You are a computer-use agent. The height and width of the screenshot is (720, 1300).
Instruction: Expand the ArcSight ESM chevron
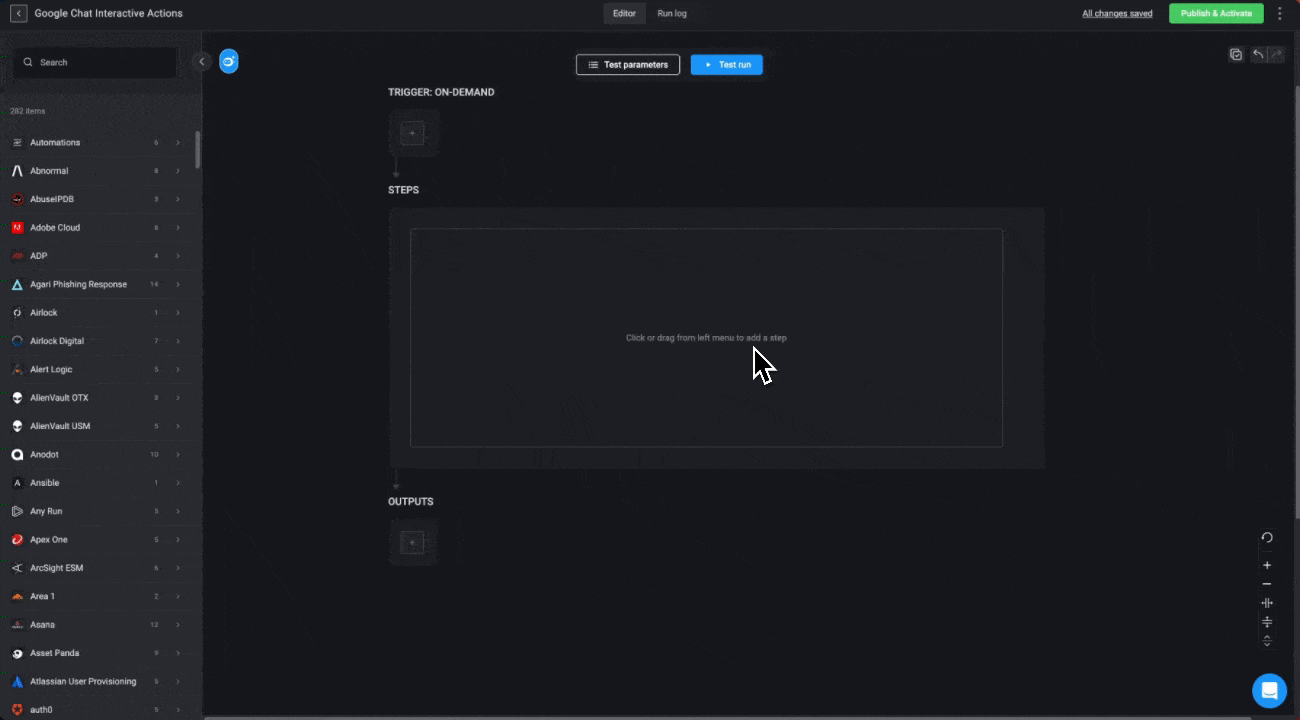point(178,568)
